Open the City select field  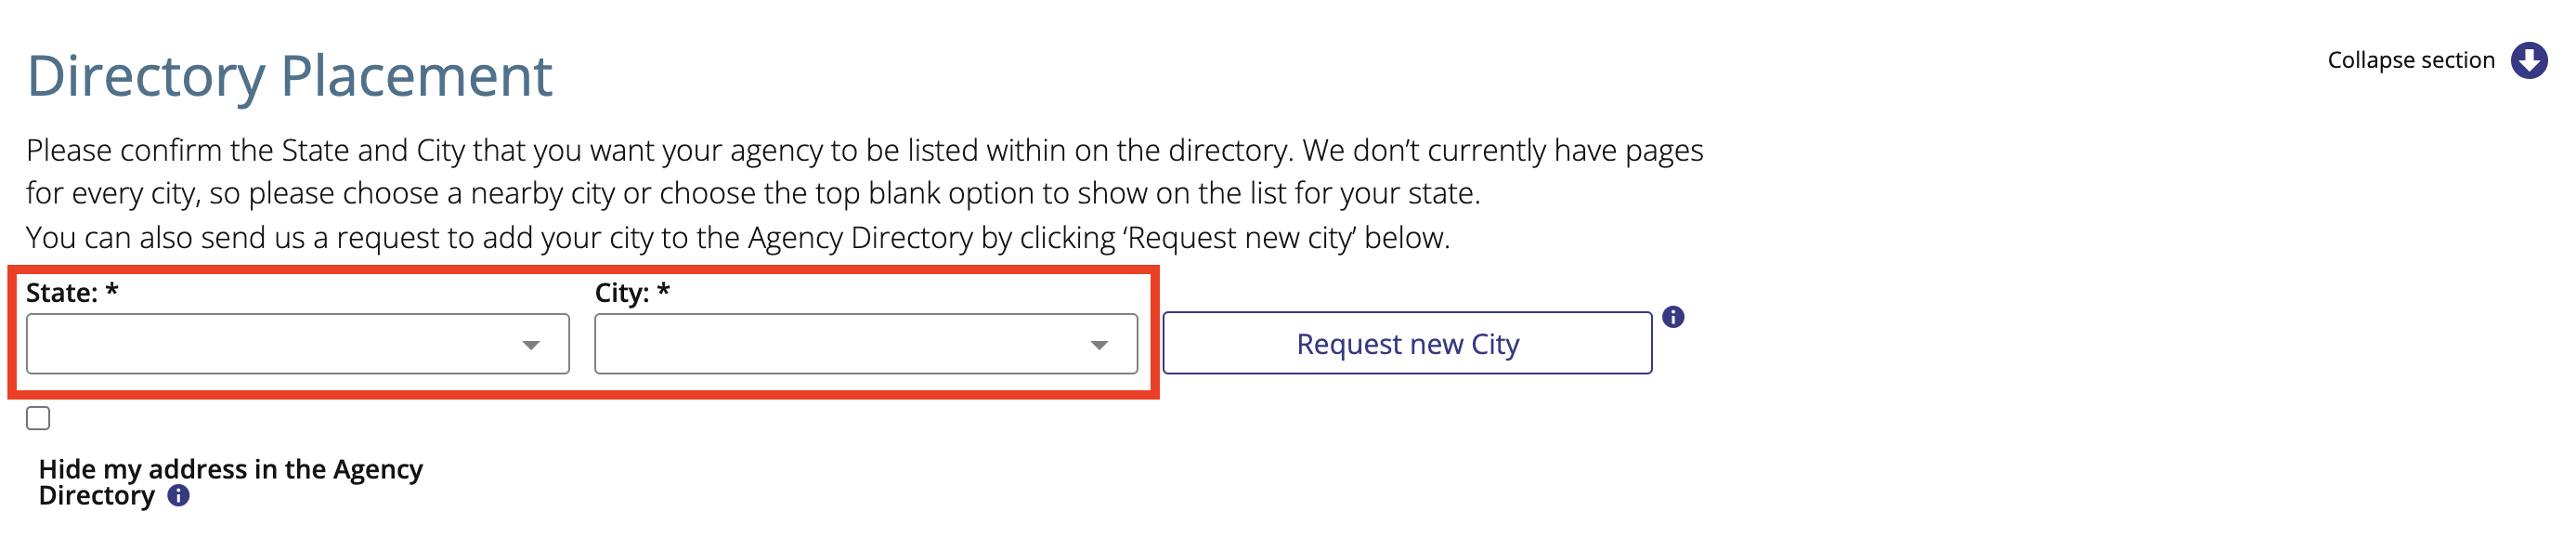pos(866,344)
